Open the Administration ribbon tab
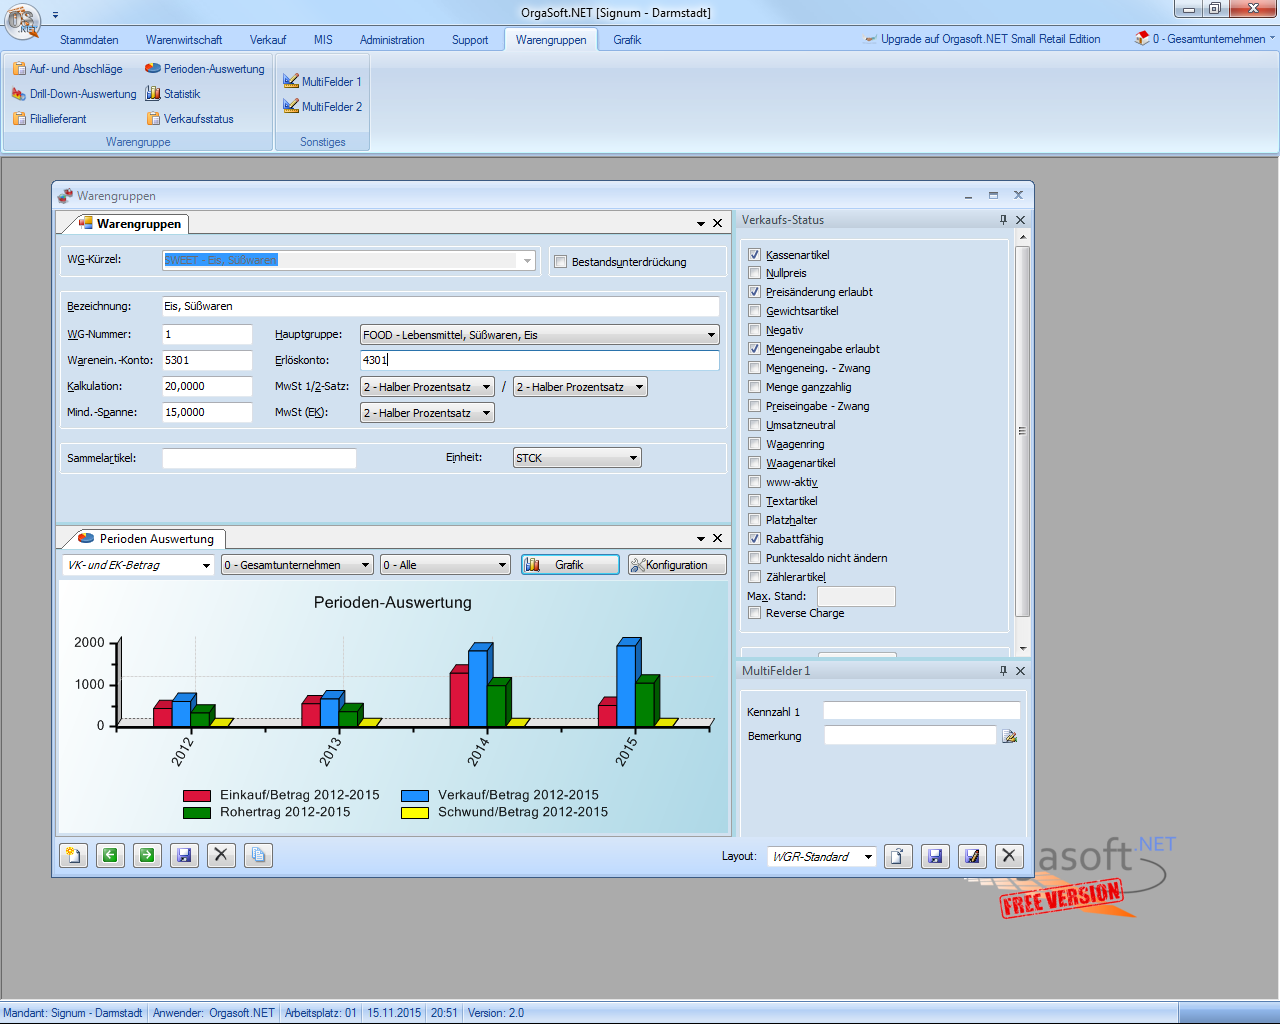Screen dimensions: 1280x1024 [392, 40]
